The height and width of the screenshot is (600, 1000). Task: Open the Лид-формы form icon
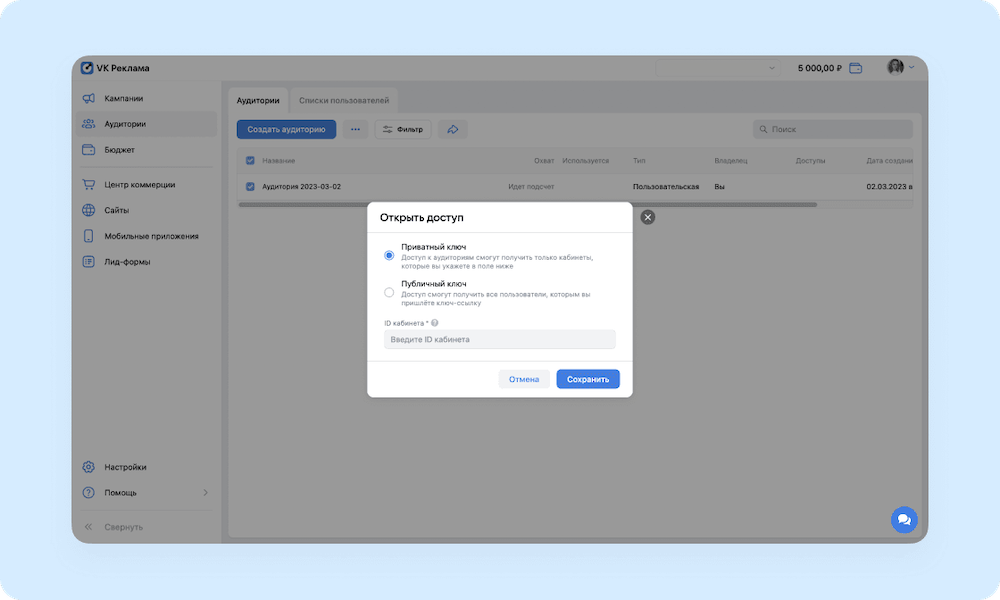coord(89,261)
